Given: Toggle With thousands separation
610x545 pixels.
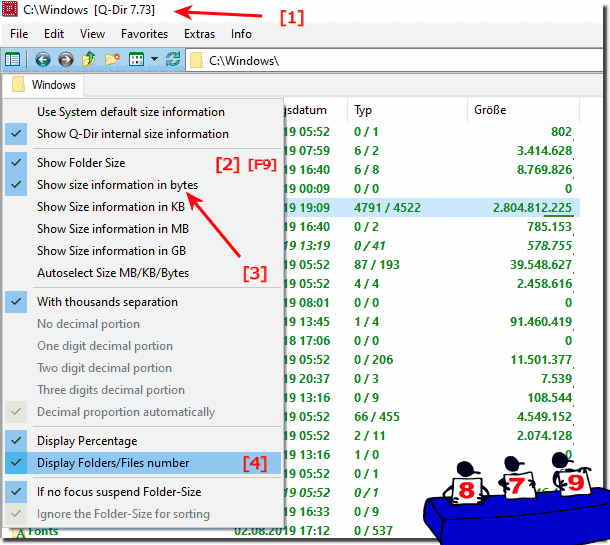Looking at the screenshot, I should tap(143, 302).
